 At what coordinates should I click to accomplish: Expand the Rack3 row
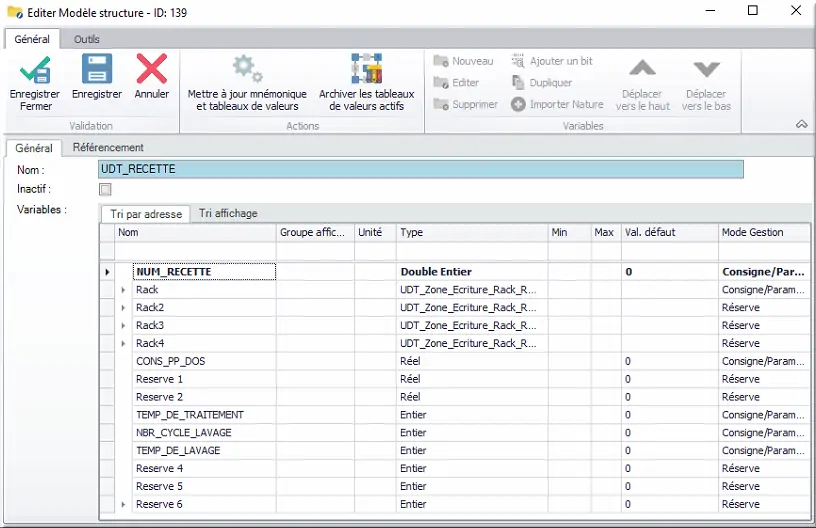(x=123, y=326)
